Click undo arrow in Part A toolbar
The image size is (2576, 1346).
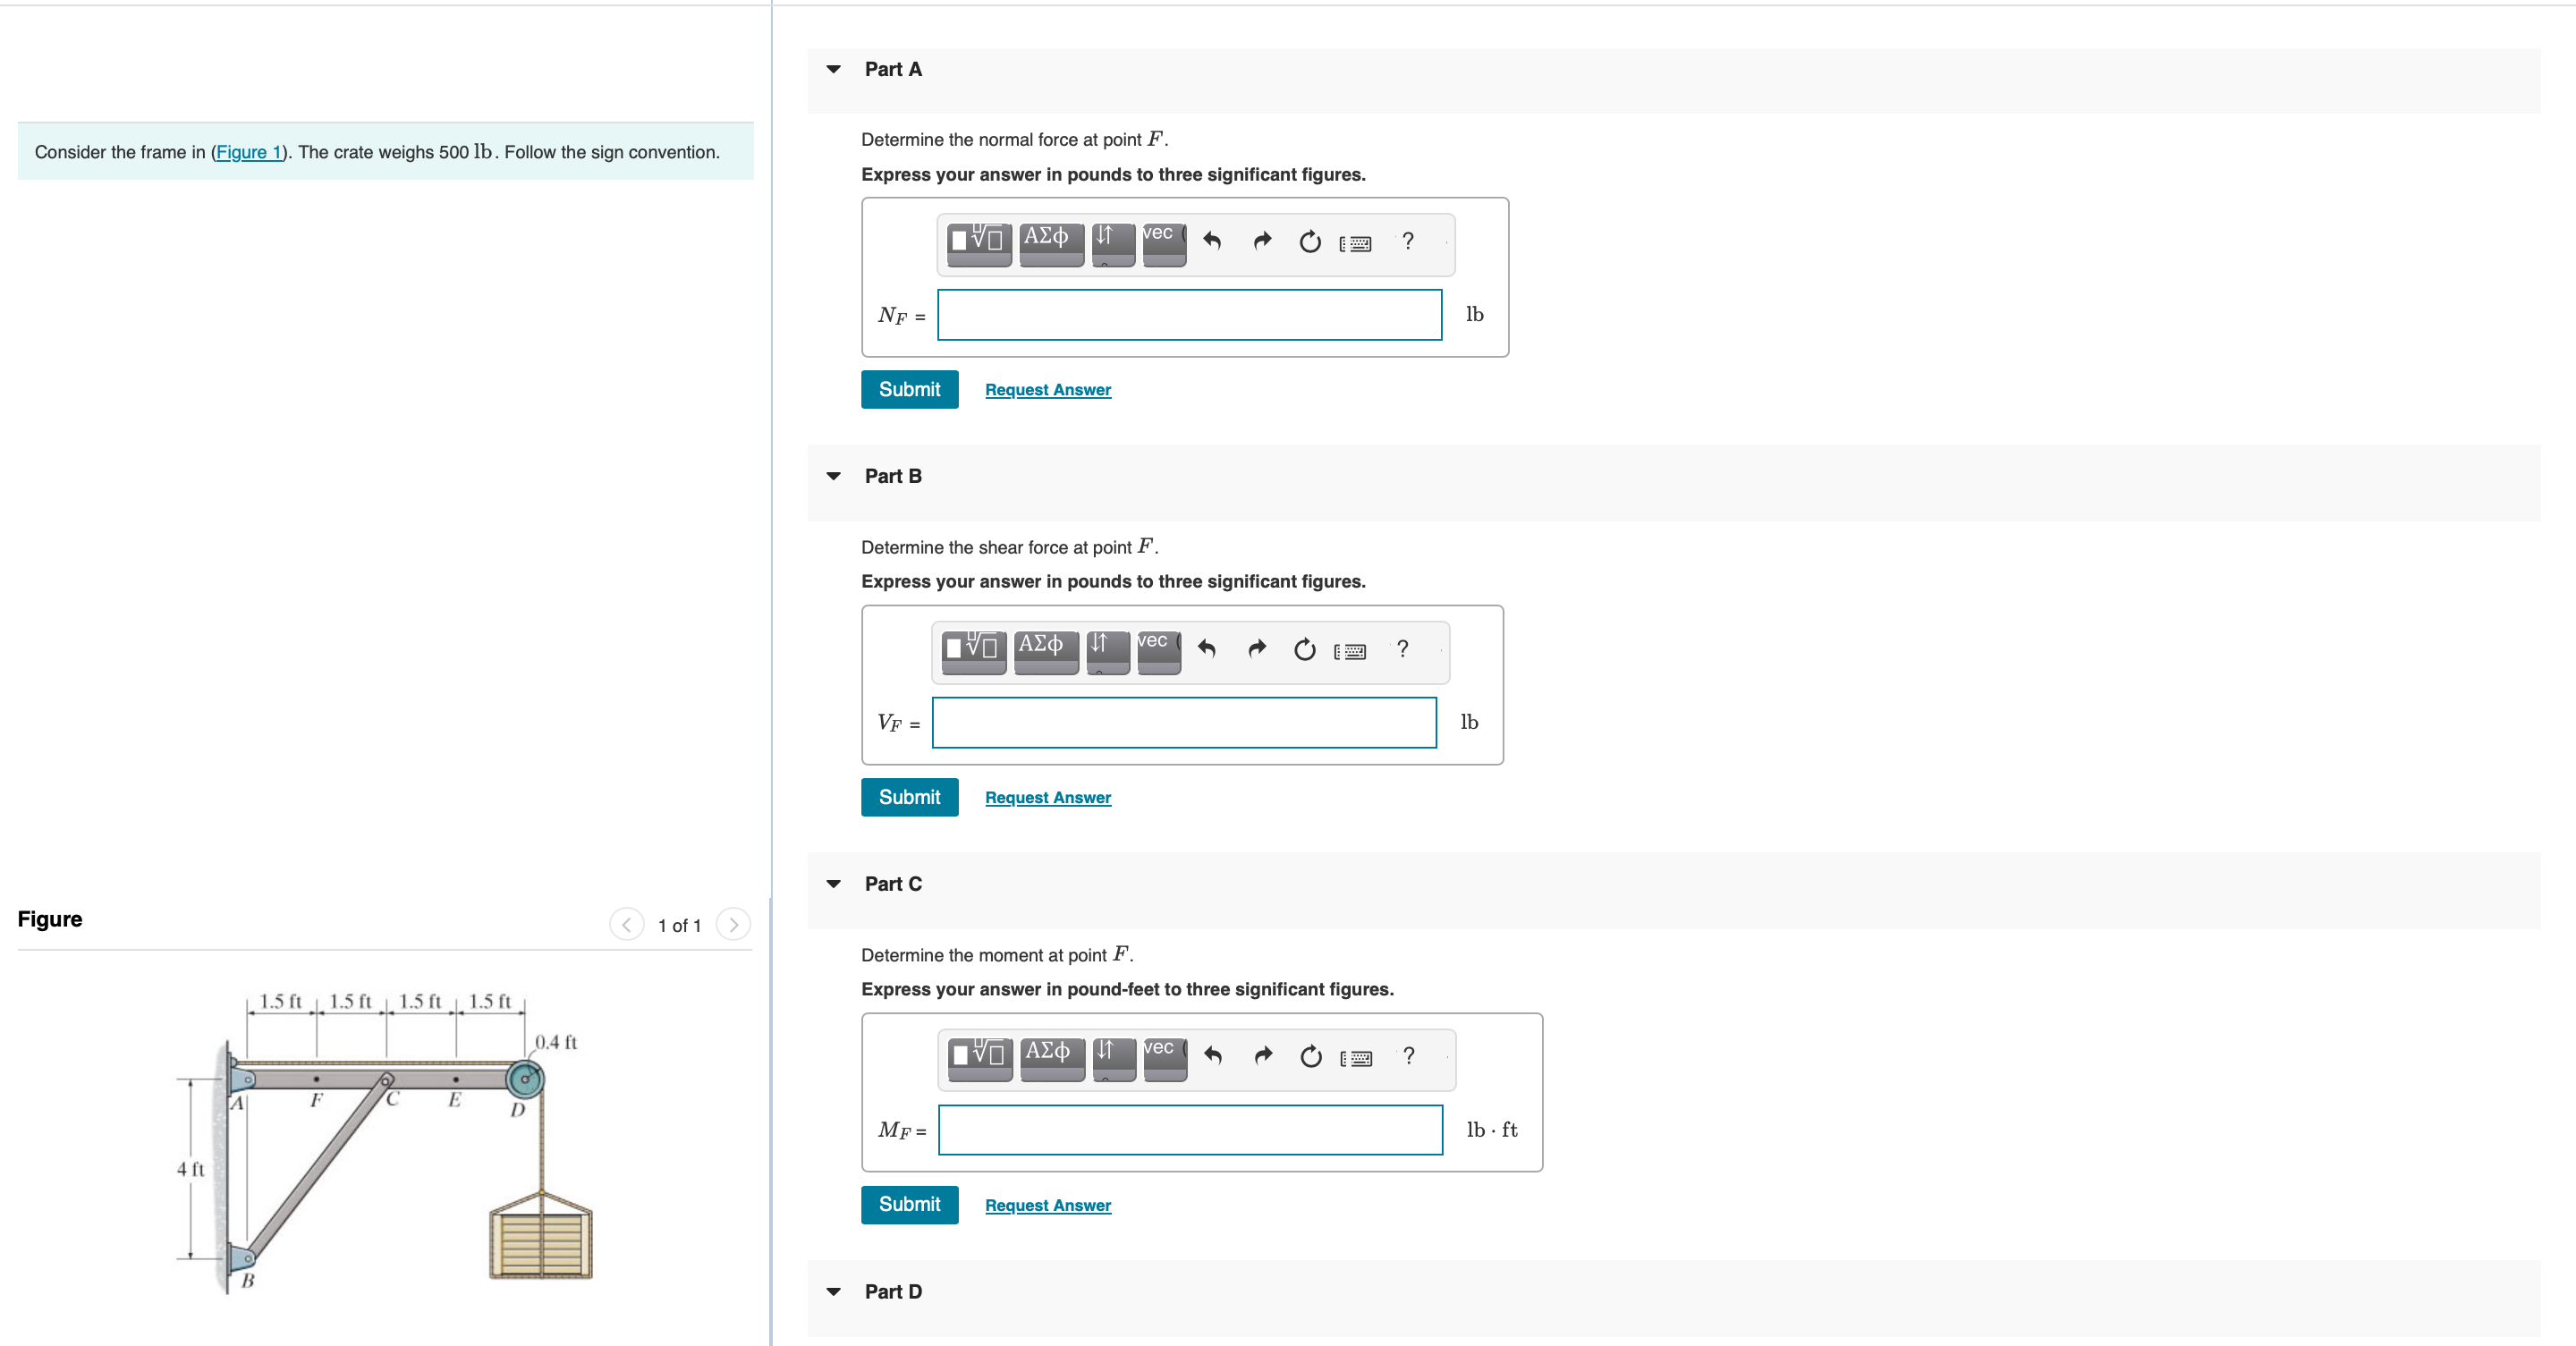[x=1211, y=241]
